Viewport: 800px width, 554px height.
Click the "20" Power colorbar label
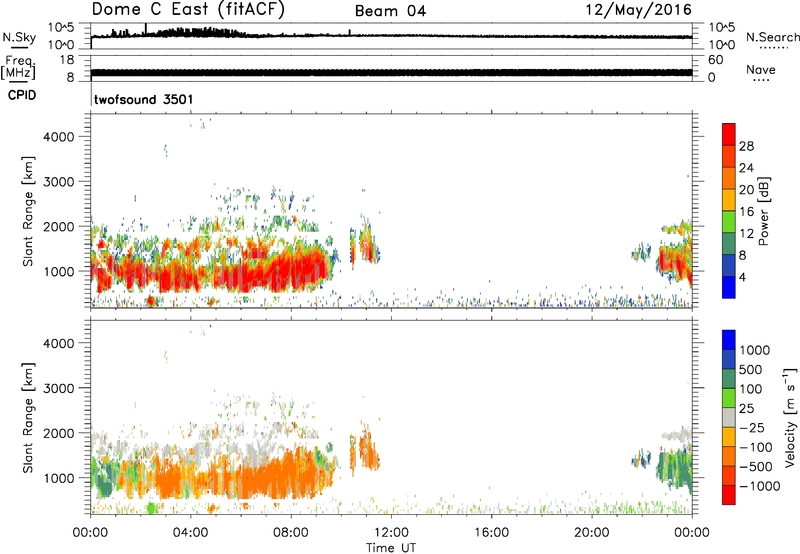point(746,190)
